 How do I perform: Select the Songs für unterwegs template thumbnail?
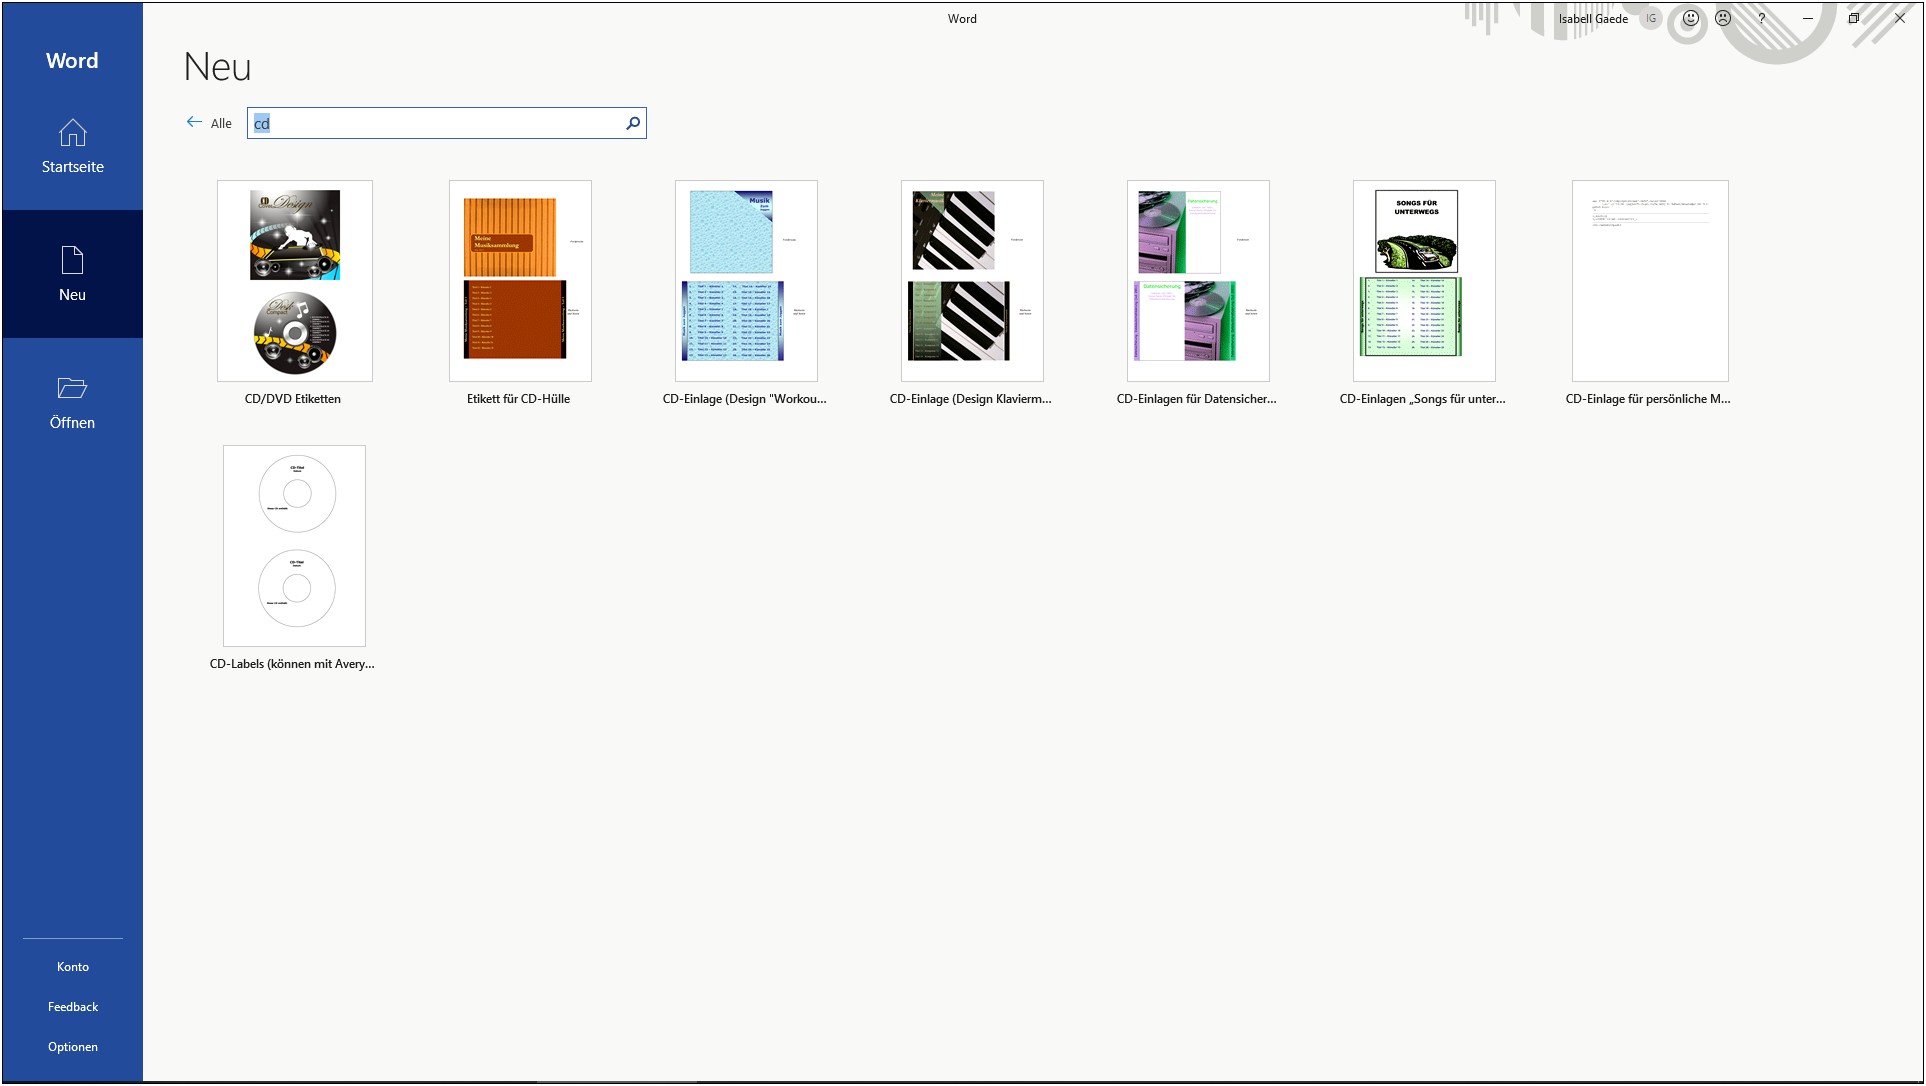(x=1424, y=281)
